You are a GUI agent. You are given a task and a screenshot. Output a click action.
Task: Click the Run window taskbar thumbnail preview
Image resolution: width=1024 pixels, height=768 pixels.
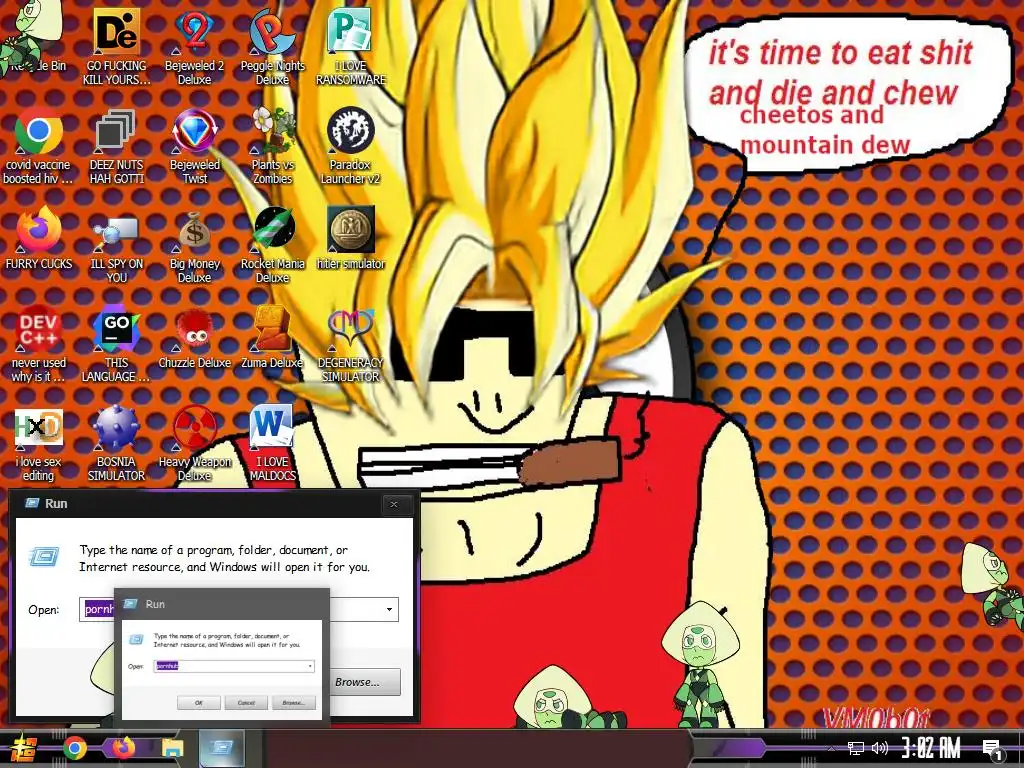[x=221, y=658]
